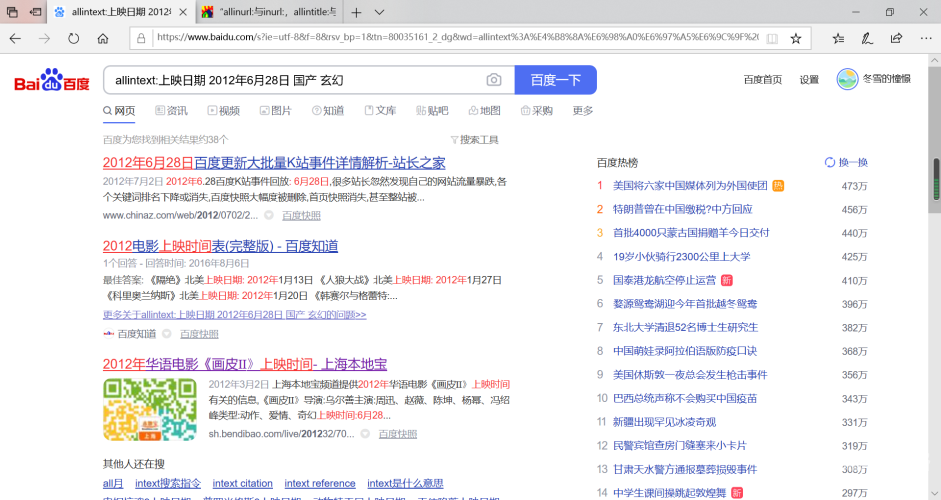941x500 pixels.
Task: Click related search intext citation
Action: [242, 483]
